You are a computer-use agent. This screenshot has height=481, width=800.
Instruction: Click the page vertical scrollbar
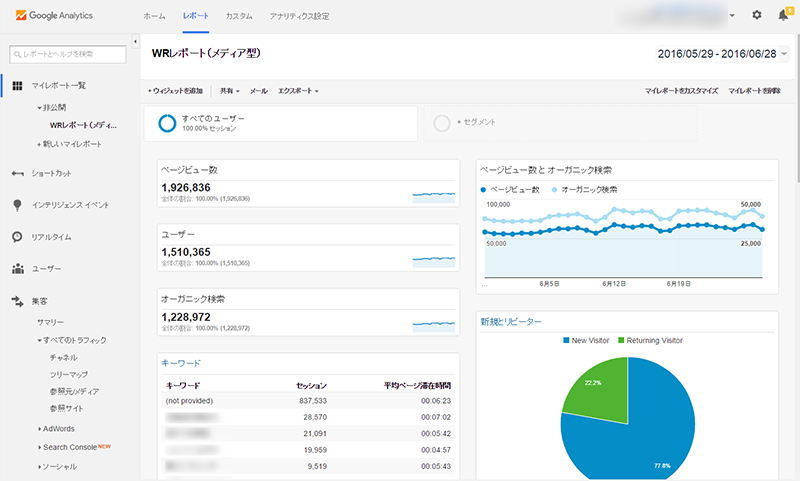(797, 107)
